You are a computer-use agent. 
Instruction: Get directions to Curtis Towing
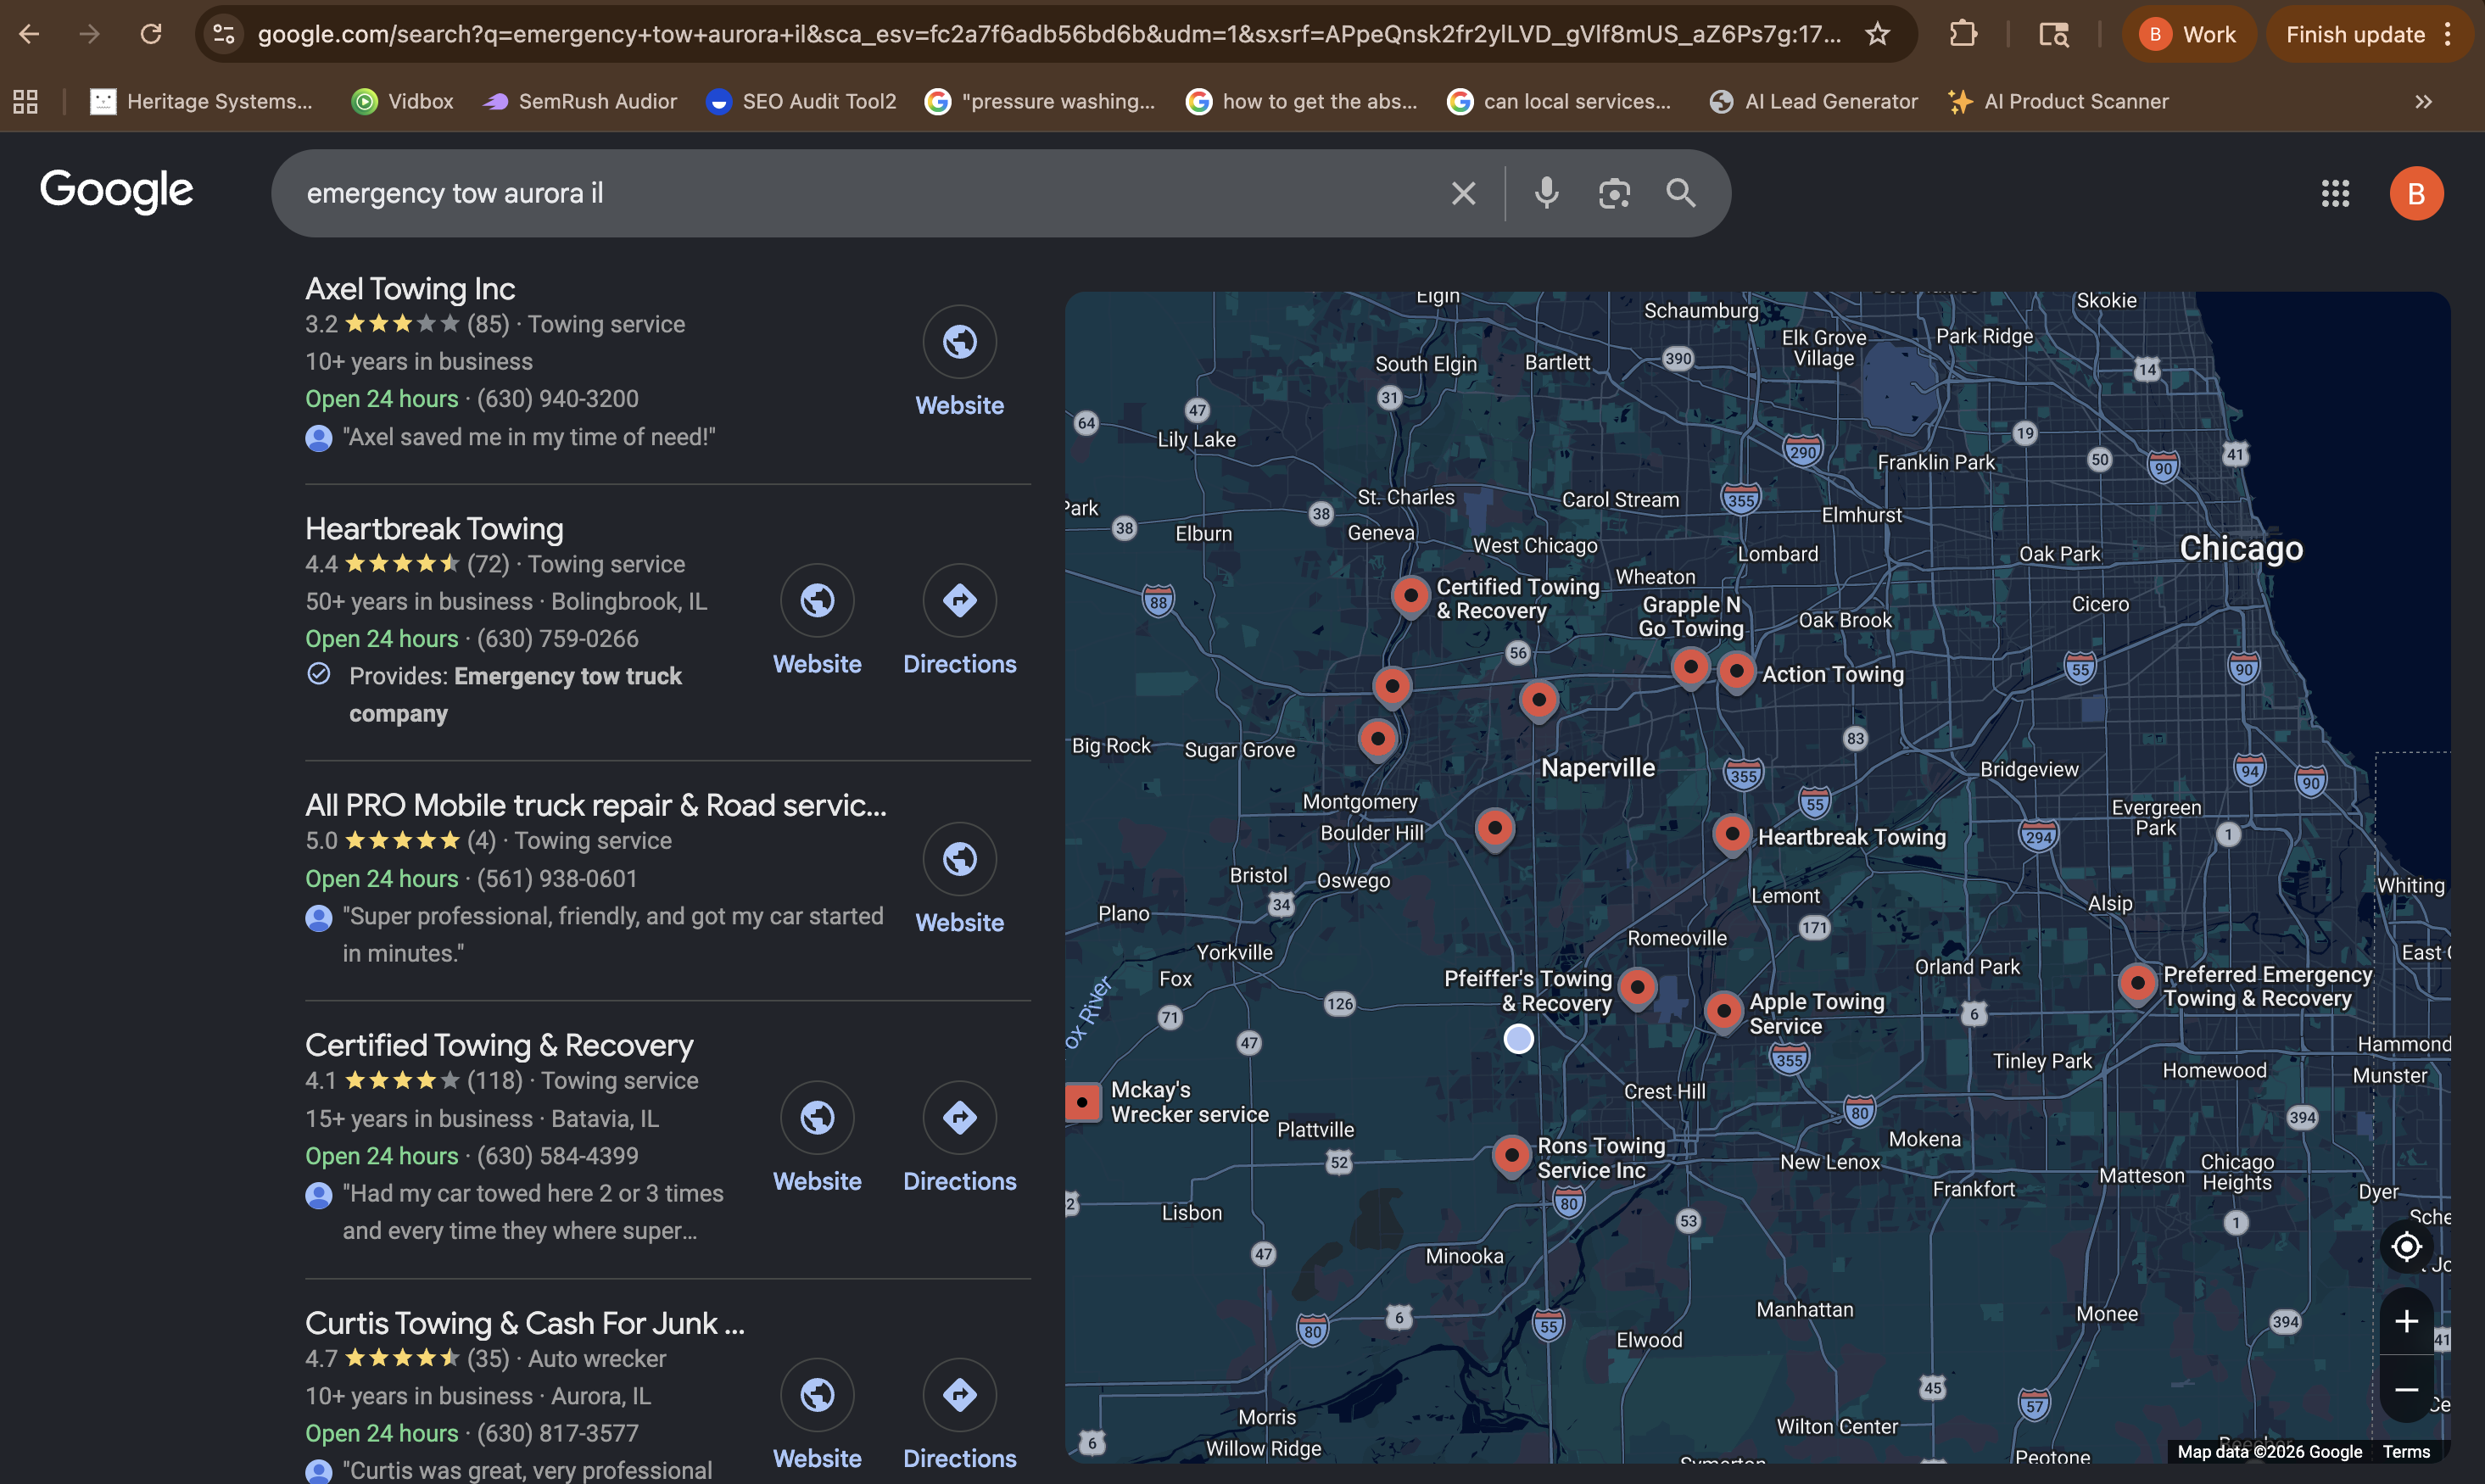coord(959,1416)
